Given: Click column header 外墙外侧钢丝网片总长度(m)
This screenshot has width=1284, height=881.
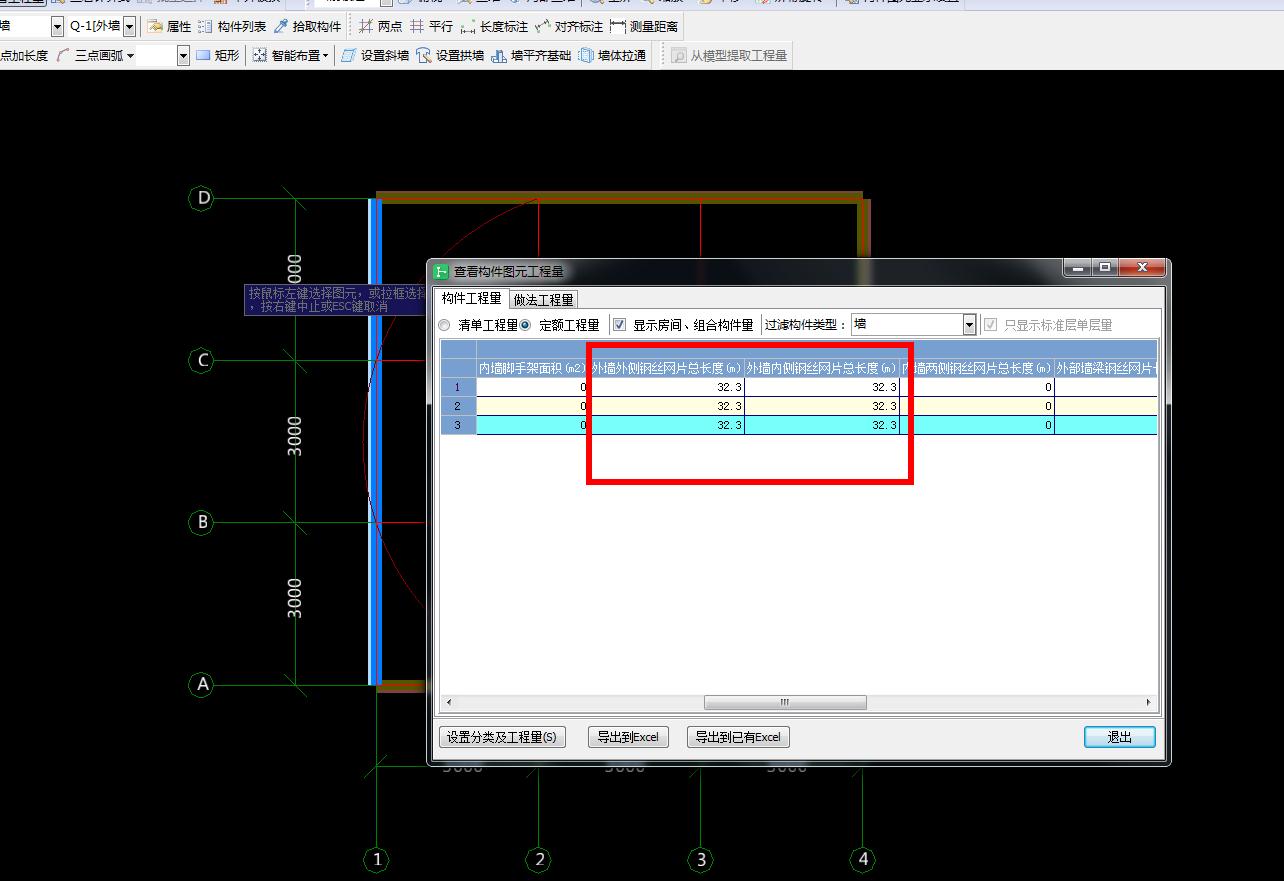Looking at the screenshot, I should pos(667,368).
